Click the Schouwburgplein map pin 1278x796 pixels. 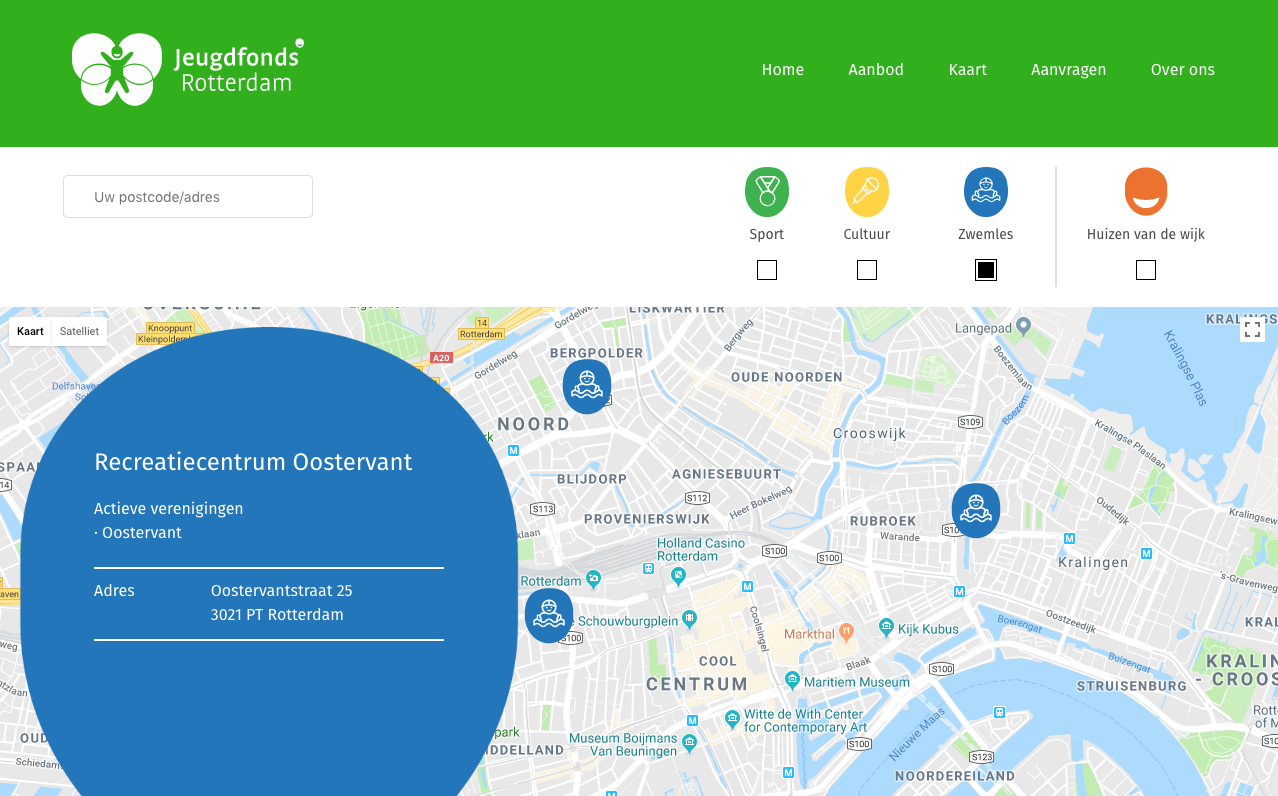click(689, 619)
